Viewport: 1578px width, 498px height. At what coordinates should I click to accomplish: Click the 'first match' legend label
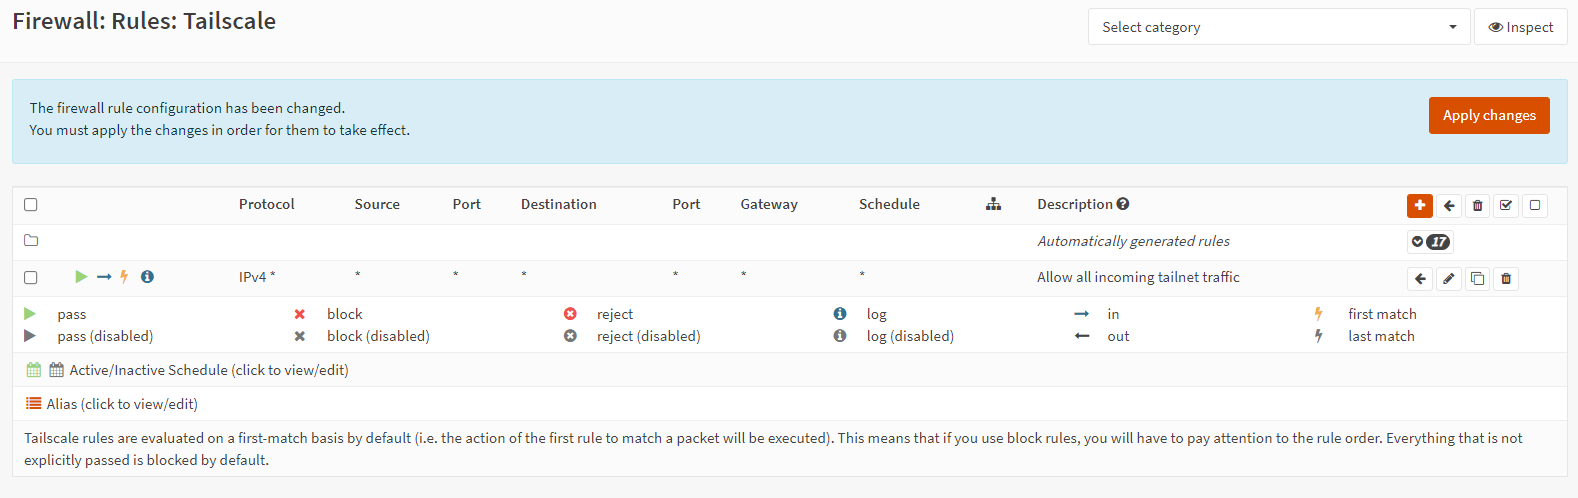point(1382,314)
